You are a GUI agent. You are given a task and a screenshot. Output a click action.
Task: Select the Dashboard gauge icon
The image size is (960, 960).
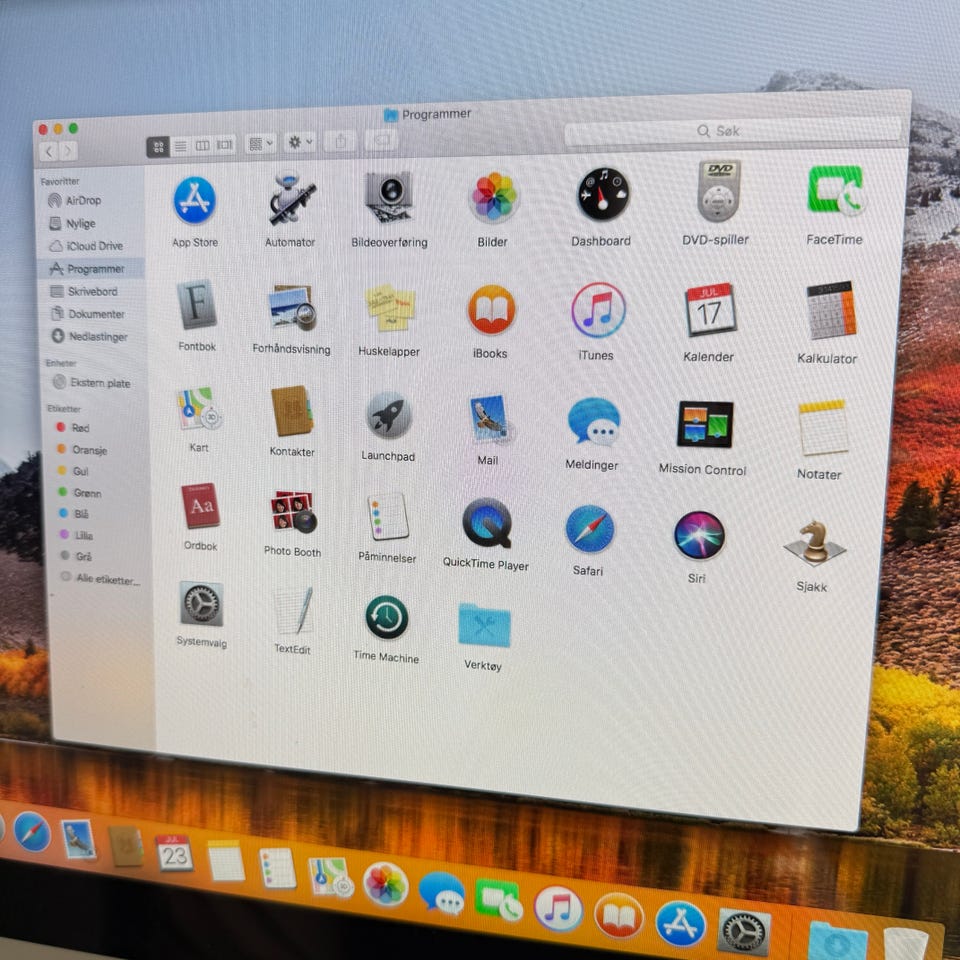(602, 194)
